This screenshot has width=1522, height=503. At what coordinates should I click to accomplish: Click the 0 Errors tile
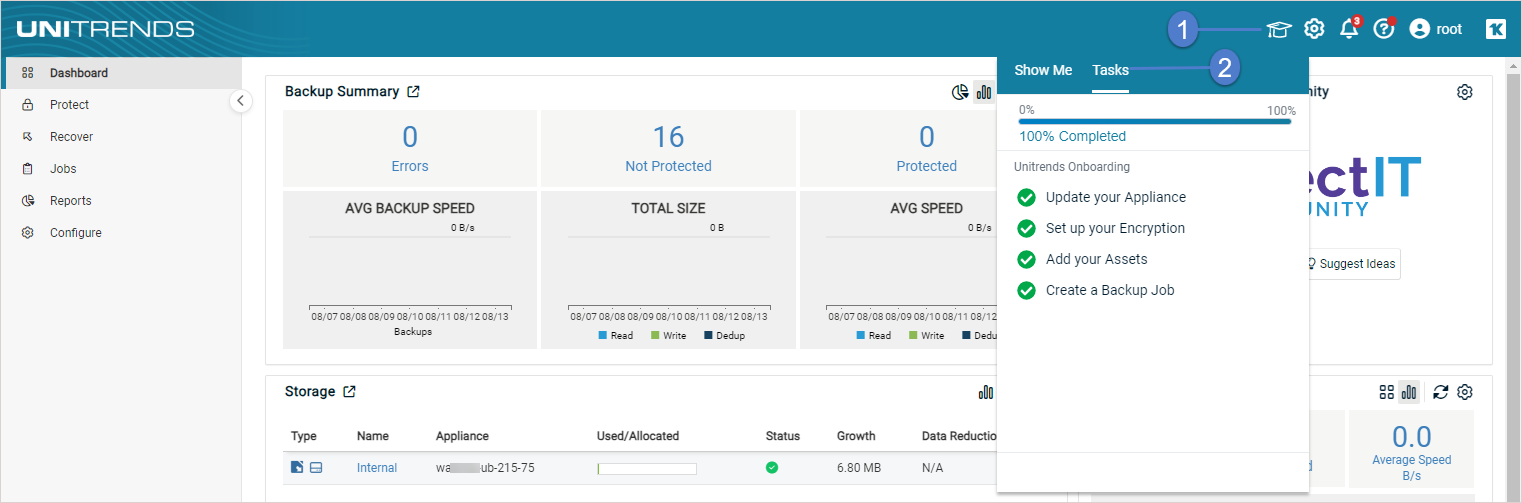point(410,148)
